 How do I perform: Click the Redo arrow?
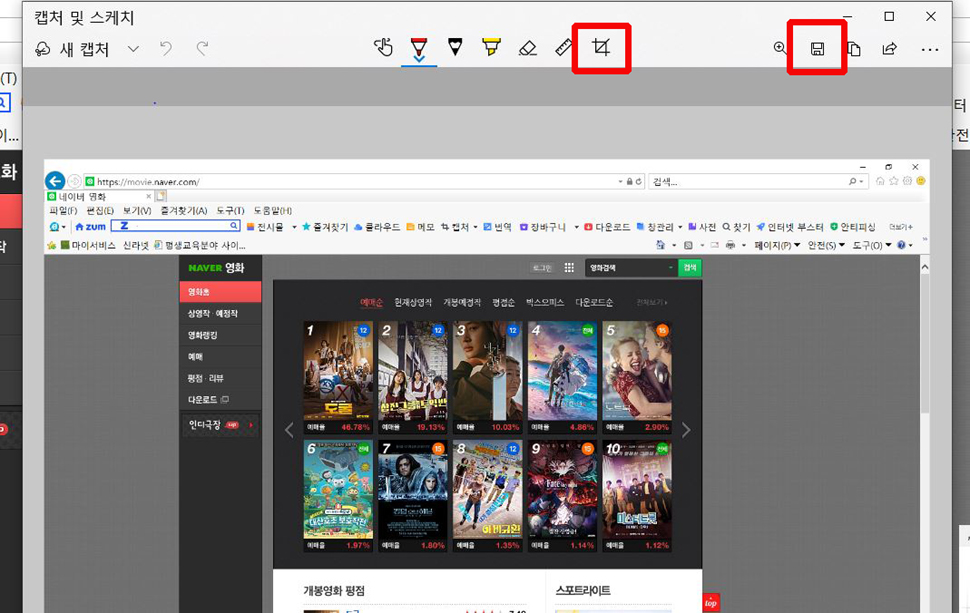click(202, 48)
